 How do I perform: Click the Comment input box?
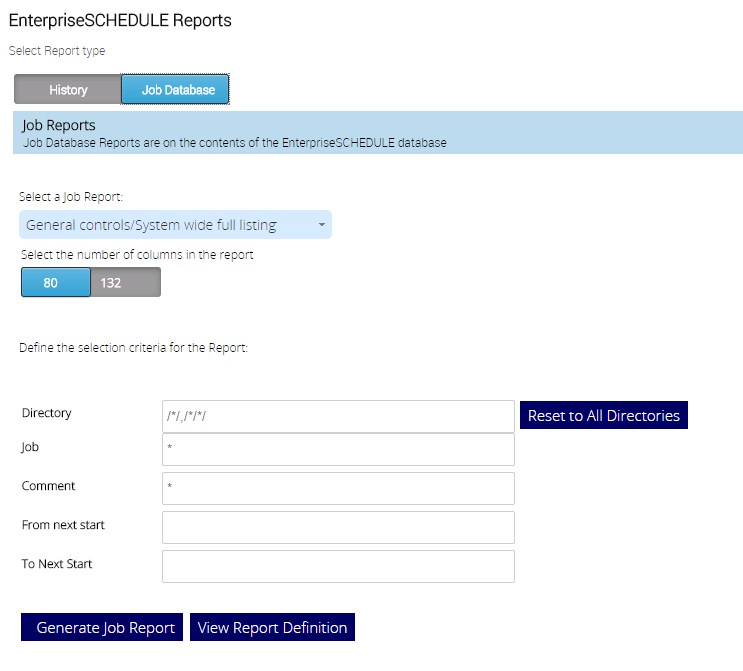pos(338,488)
